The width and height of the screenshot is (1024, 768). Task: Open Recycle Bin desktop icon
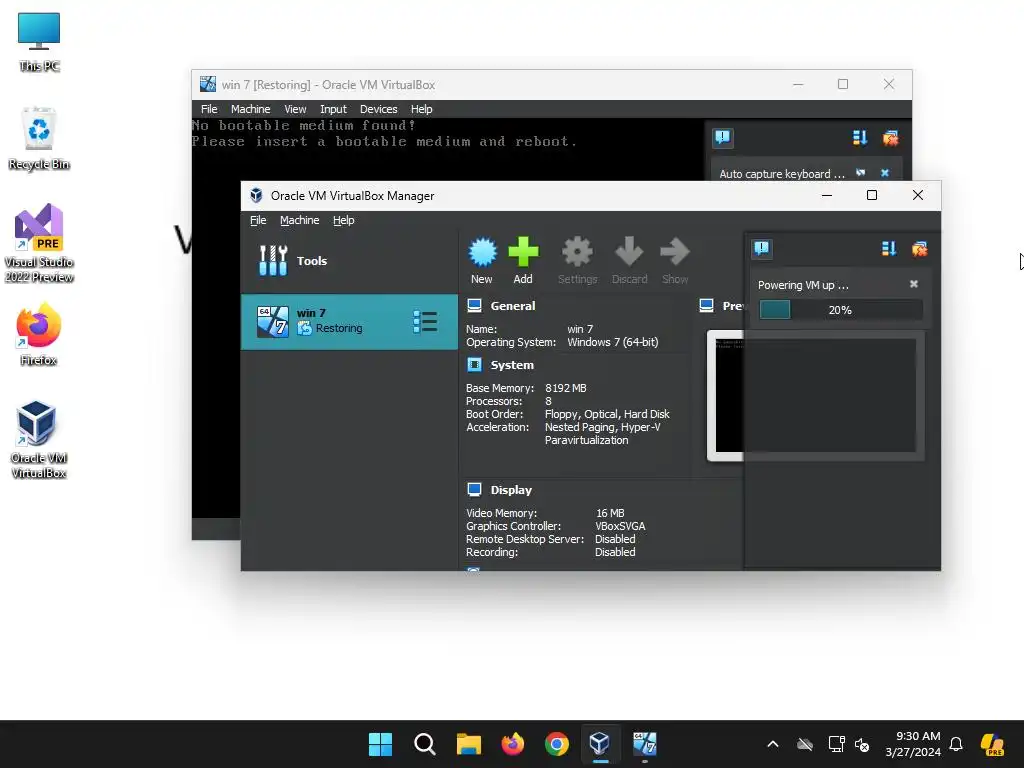pos(39,138)
